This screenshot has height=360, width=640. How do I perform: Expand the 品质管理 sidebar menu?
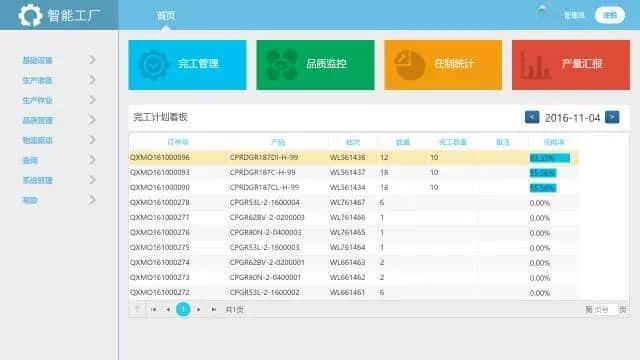59,120
